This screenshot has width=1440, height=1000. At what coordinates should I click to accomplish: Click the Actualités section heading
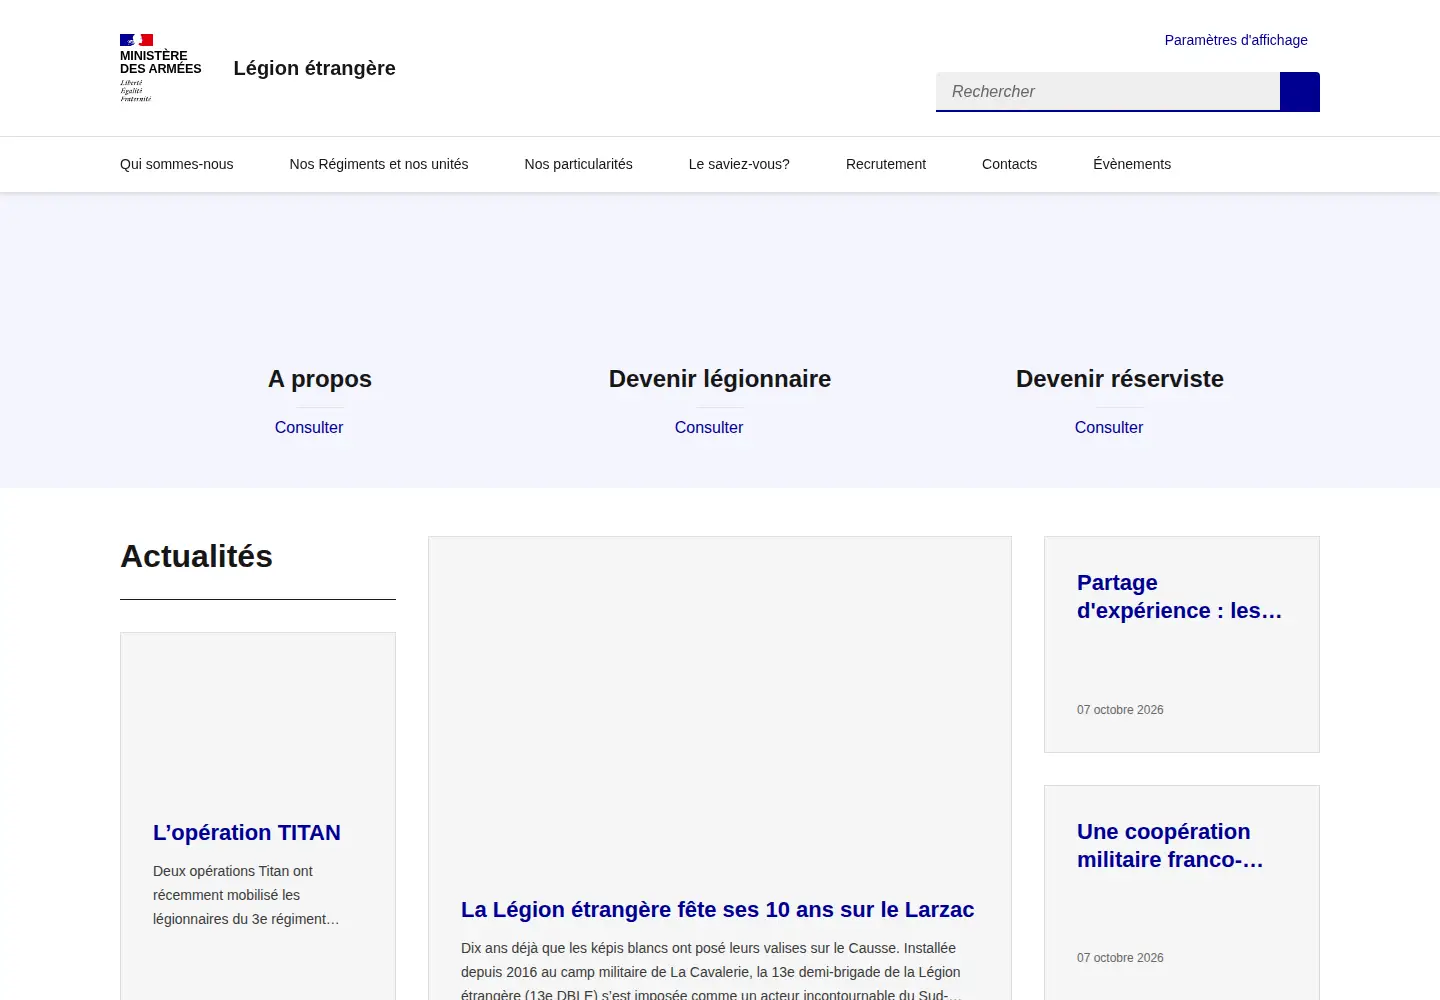pos(197,556)
